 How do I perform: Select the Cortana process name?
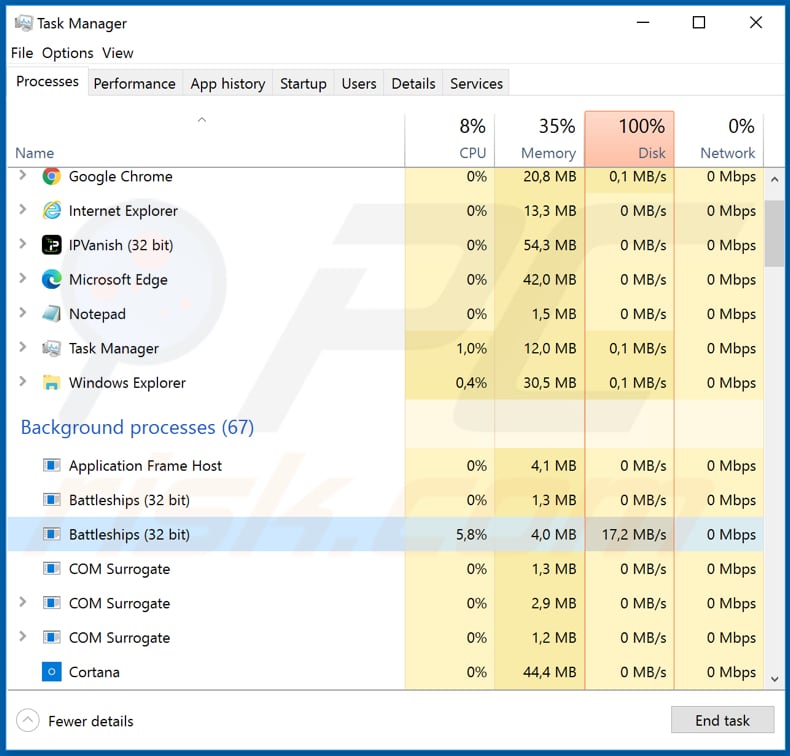[94, 672]
